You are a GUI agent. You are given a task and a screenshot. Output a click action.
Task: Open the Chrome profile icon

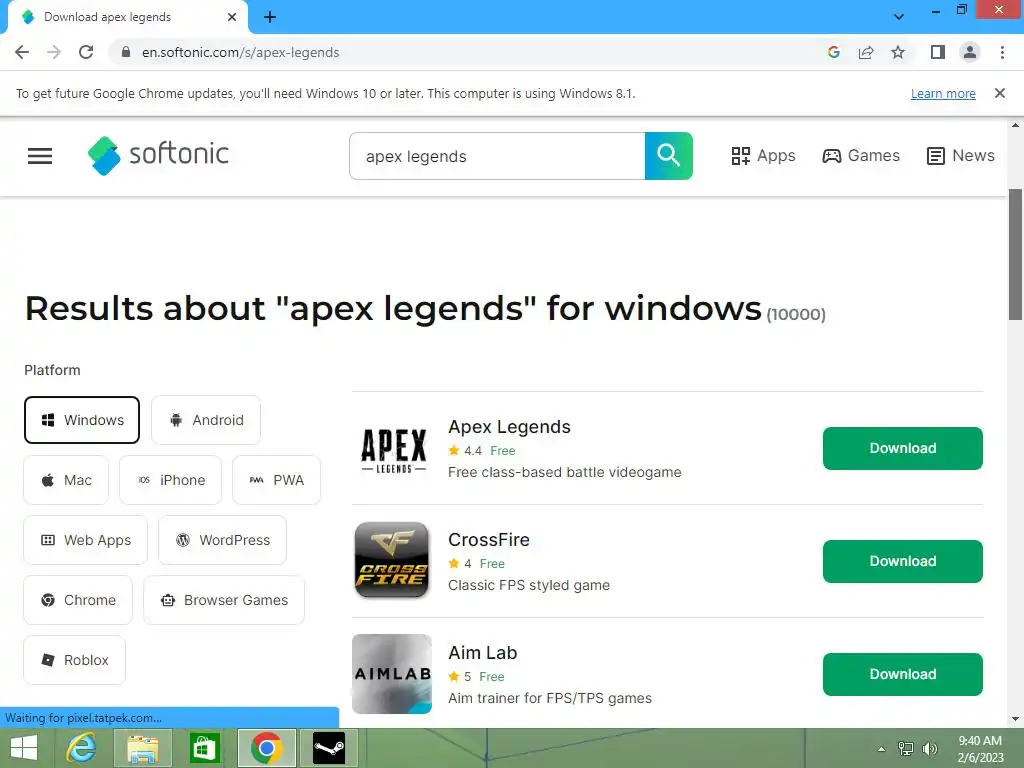(970, 52)
